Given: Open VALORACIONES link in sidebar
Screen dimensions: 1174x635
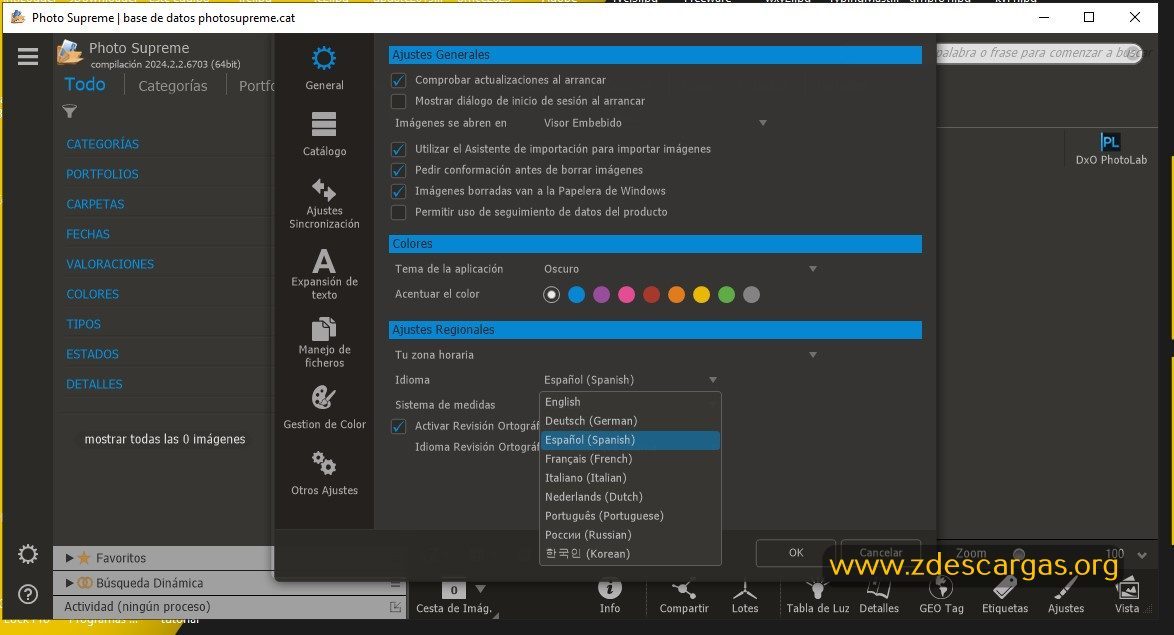Looking at the screenshot, I should tap(110, 264).
